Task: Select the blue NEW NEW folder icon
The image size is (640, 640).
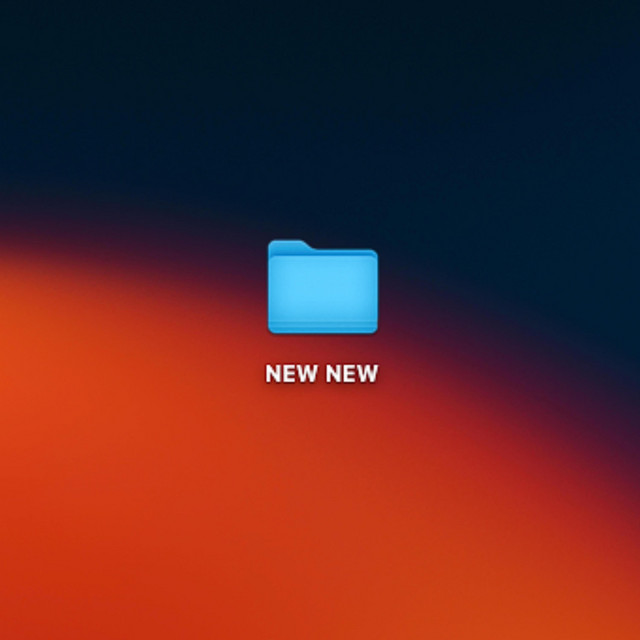Action: coord(322,288)
